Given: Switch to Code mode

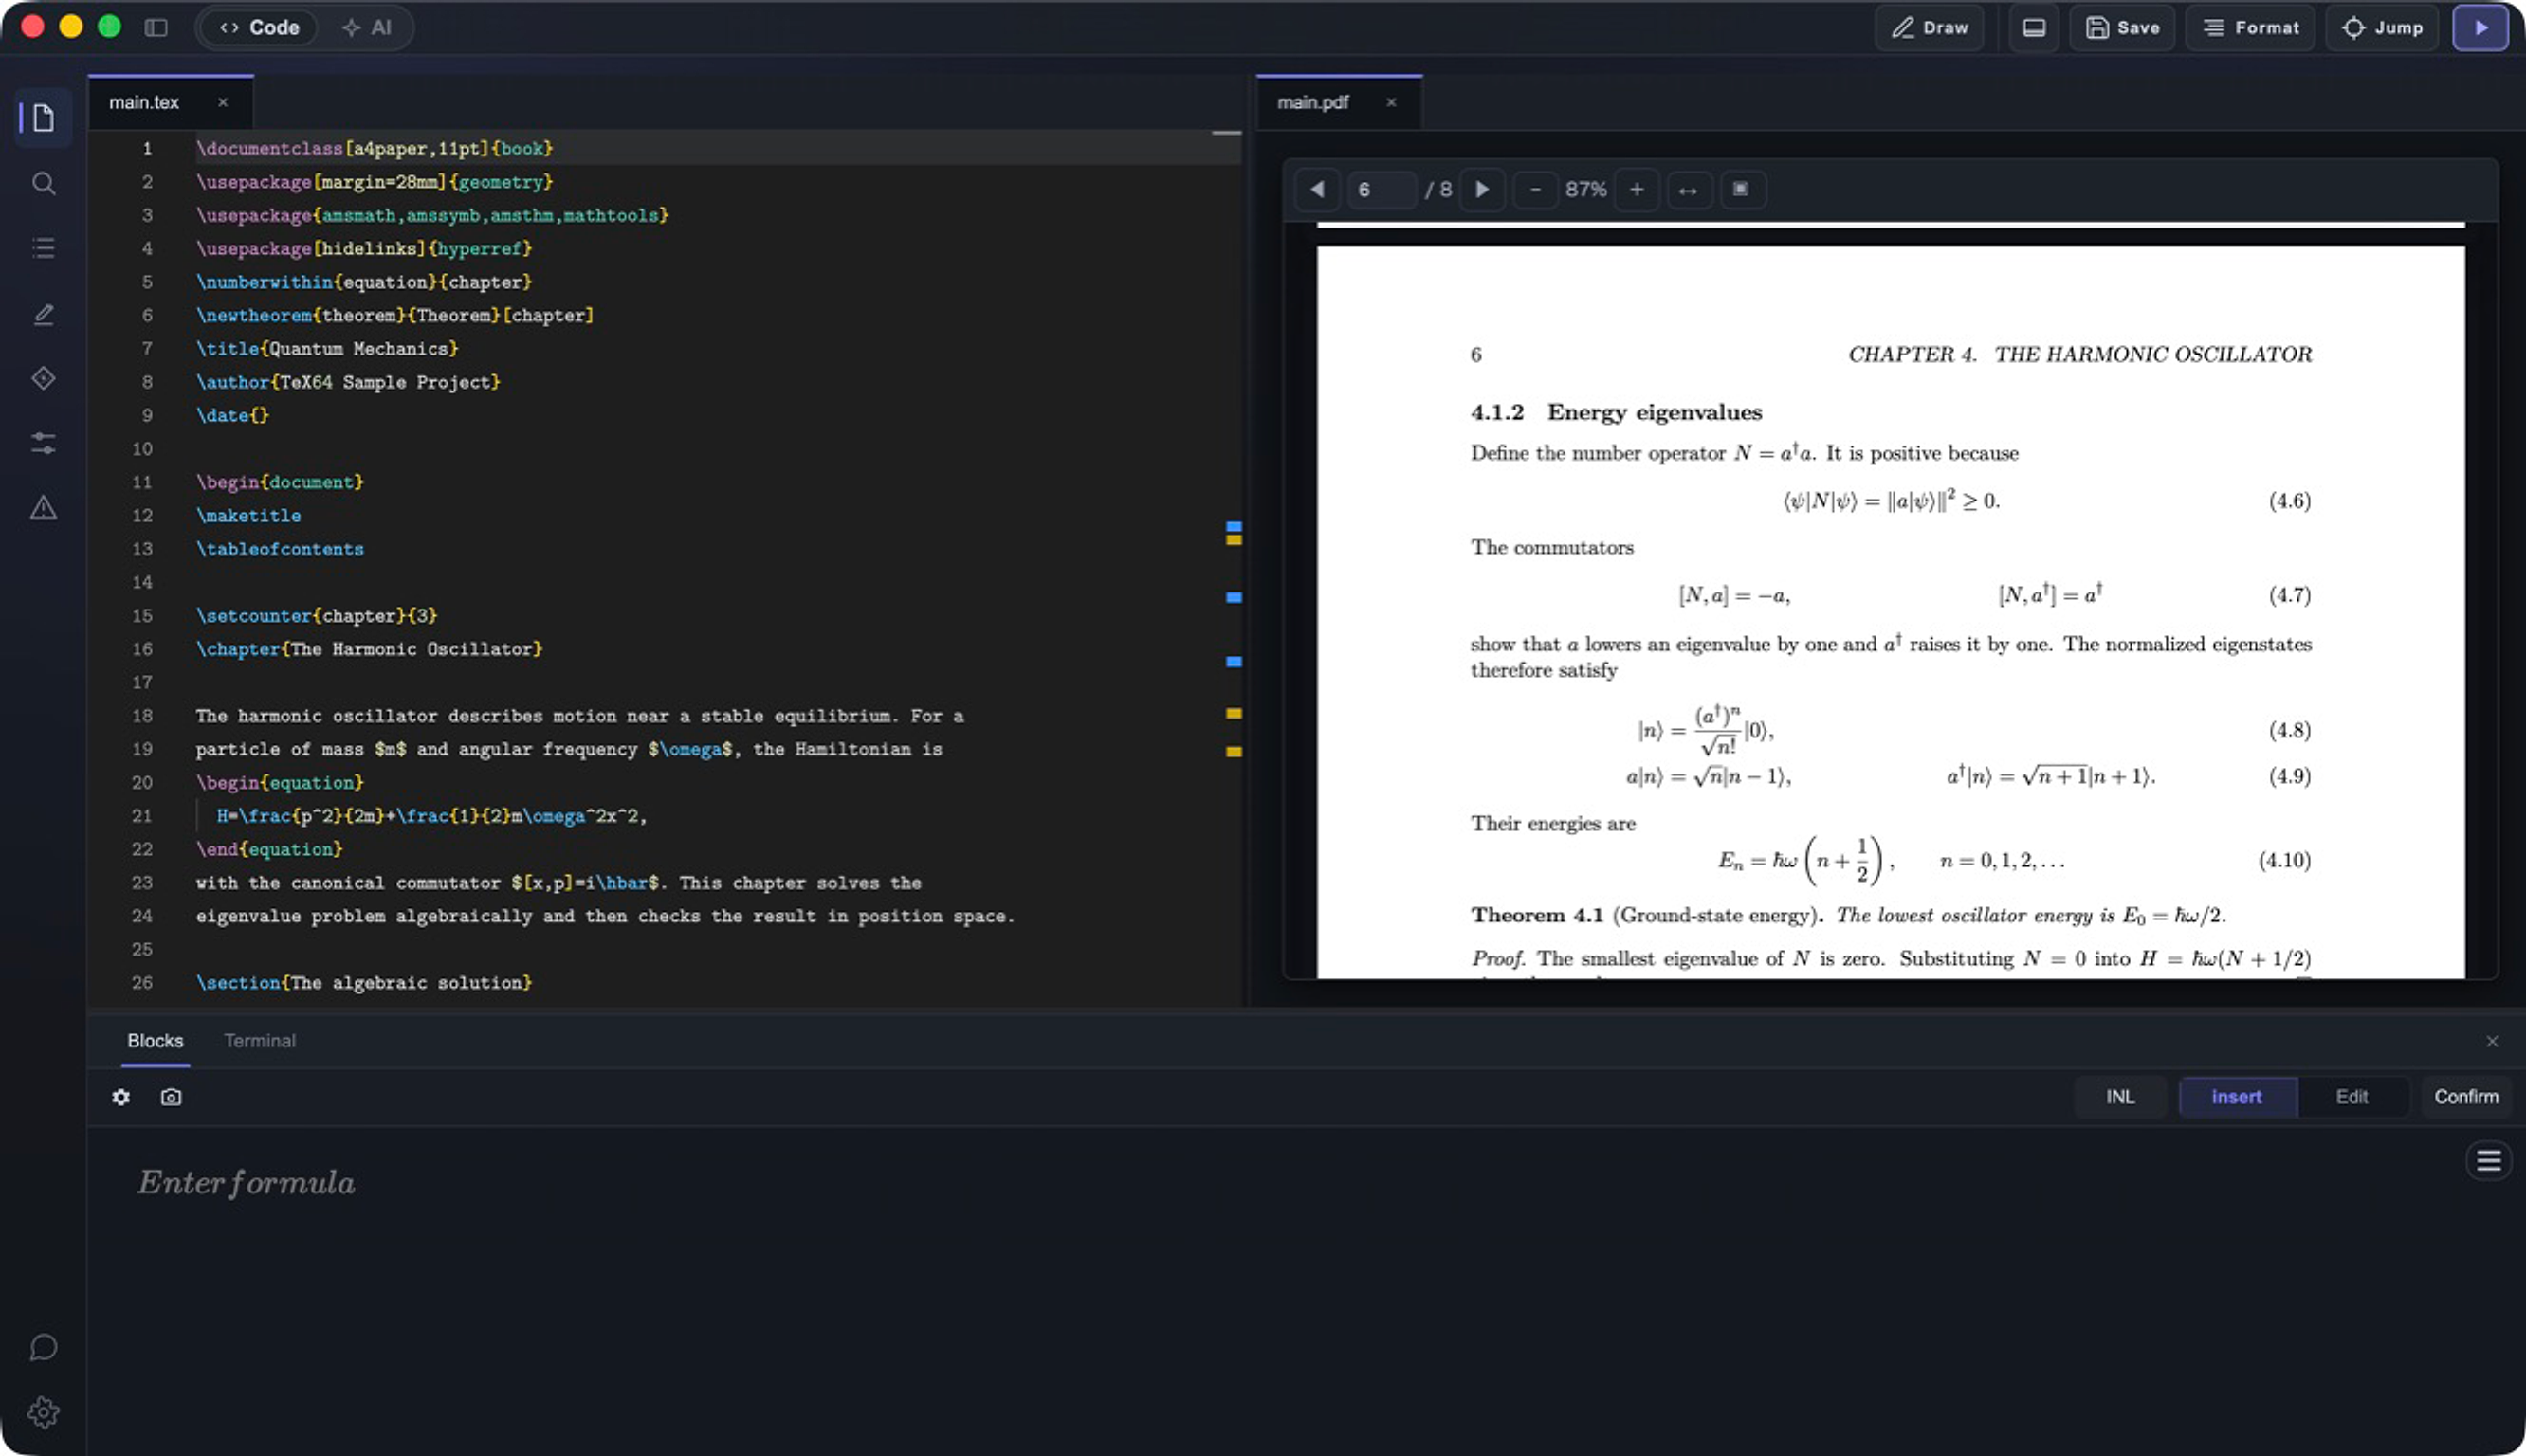Looking at the screenshot, I should tap(260, 28).
